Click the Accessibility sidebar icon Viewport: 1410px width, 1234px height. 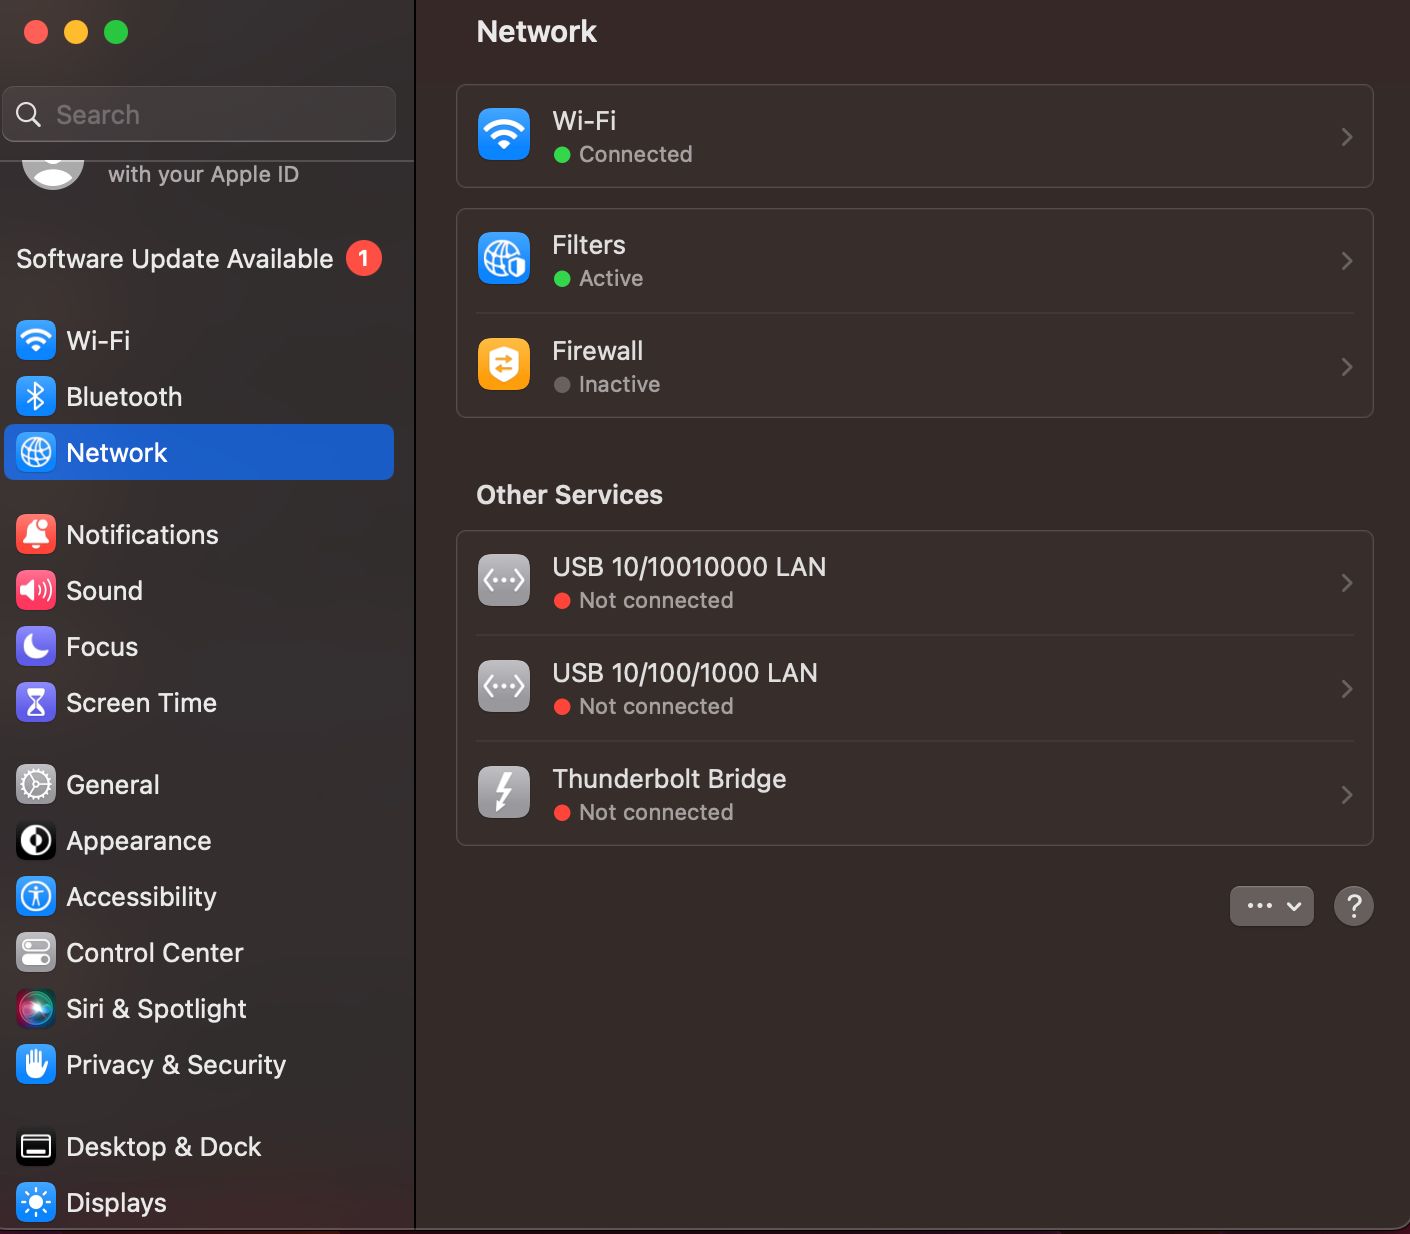click(36, 897)
